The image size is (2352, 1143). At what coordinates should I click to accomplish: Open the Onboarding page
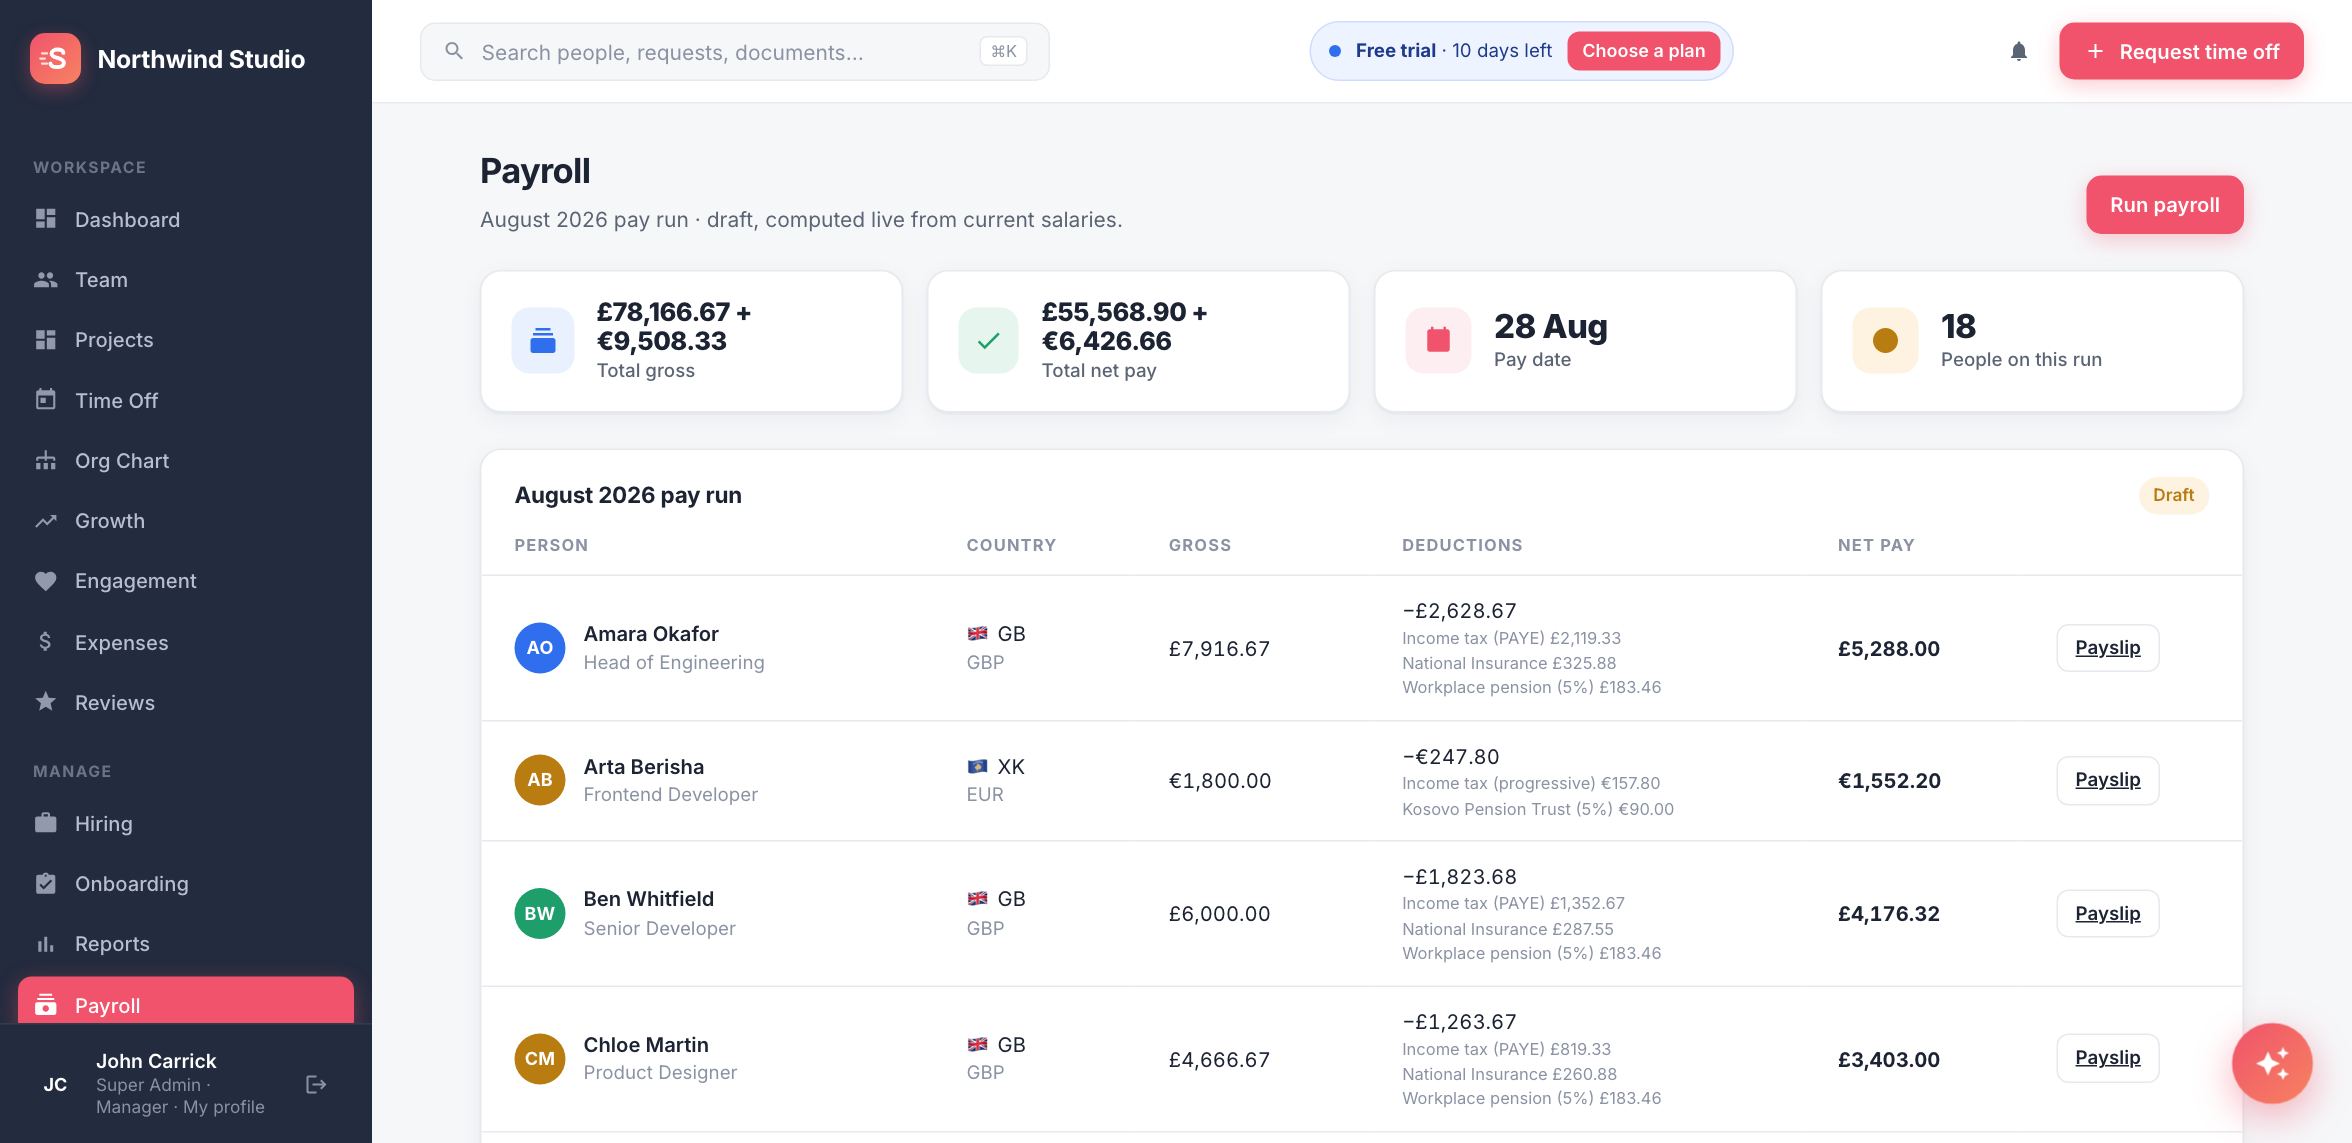(186, 884)
